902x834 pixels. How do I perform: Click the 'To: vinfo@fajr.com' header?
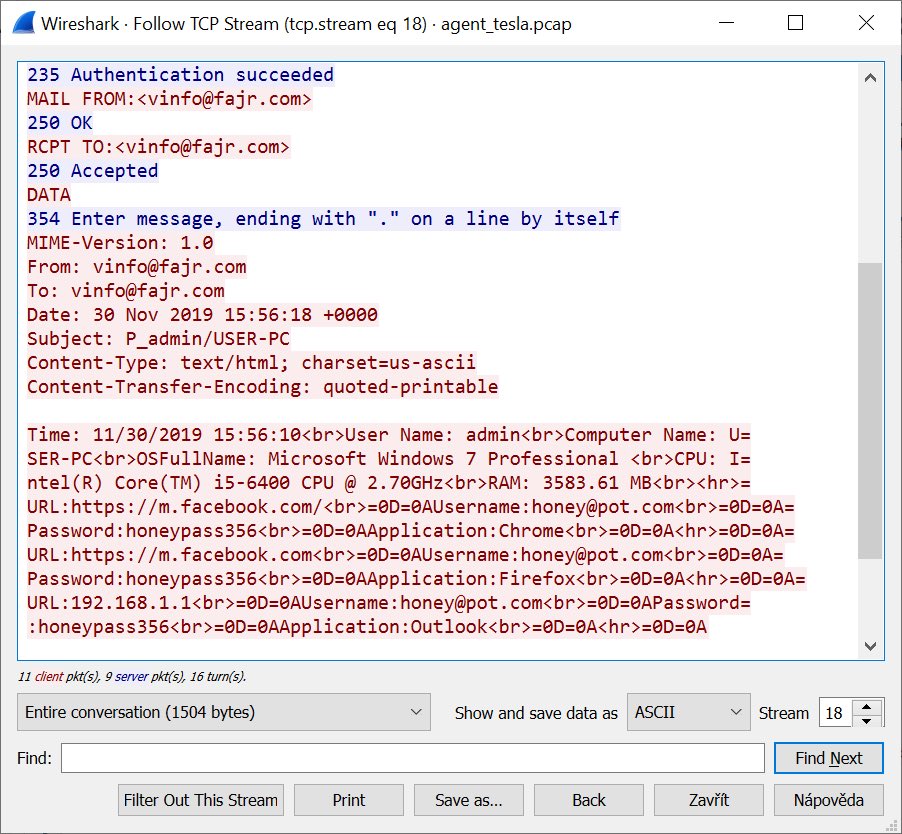tap(125, 291)
